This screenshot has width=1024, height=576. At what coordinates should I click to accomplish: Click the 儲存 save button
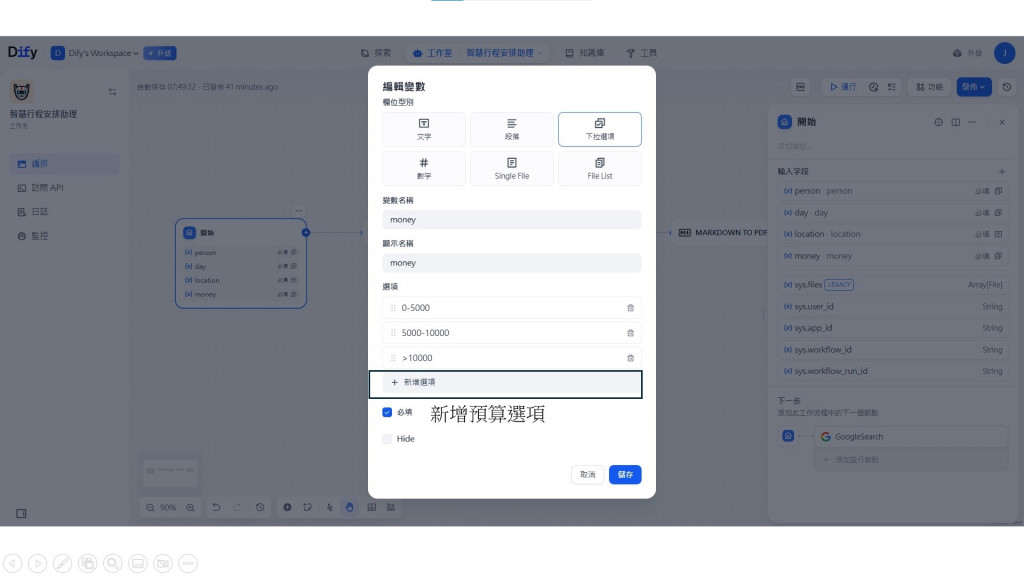pyautogui.click(x=625, y=475)
